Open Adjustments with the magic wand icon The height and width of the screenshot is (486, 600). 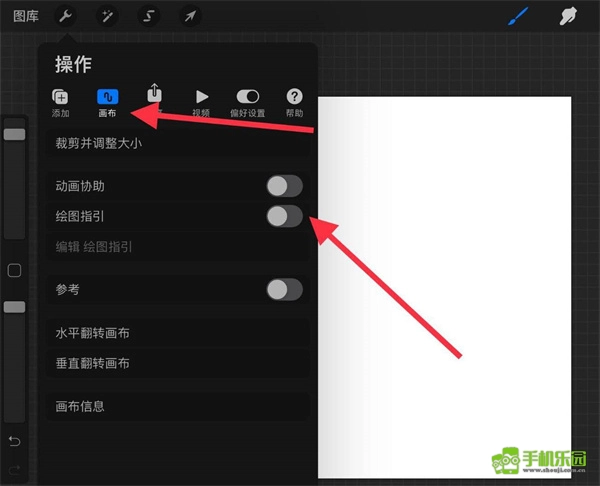tap(107, 16)
